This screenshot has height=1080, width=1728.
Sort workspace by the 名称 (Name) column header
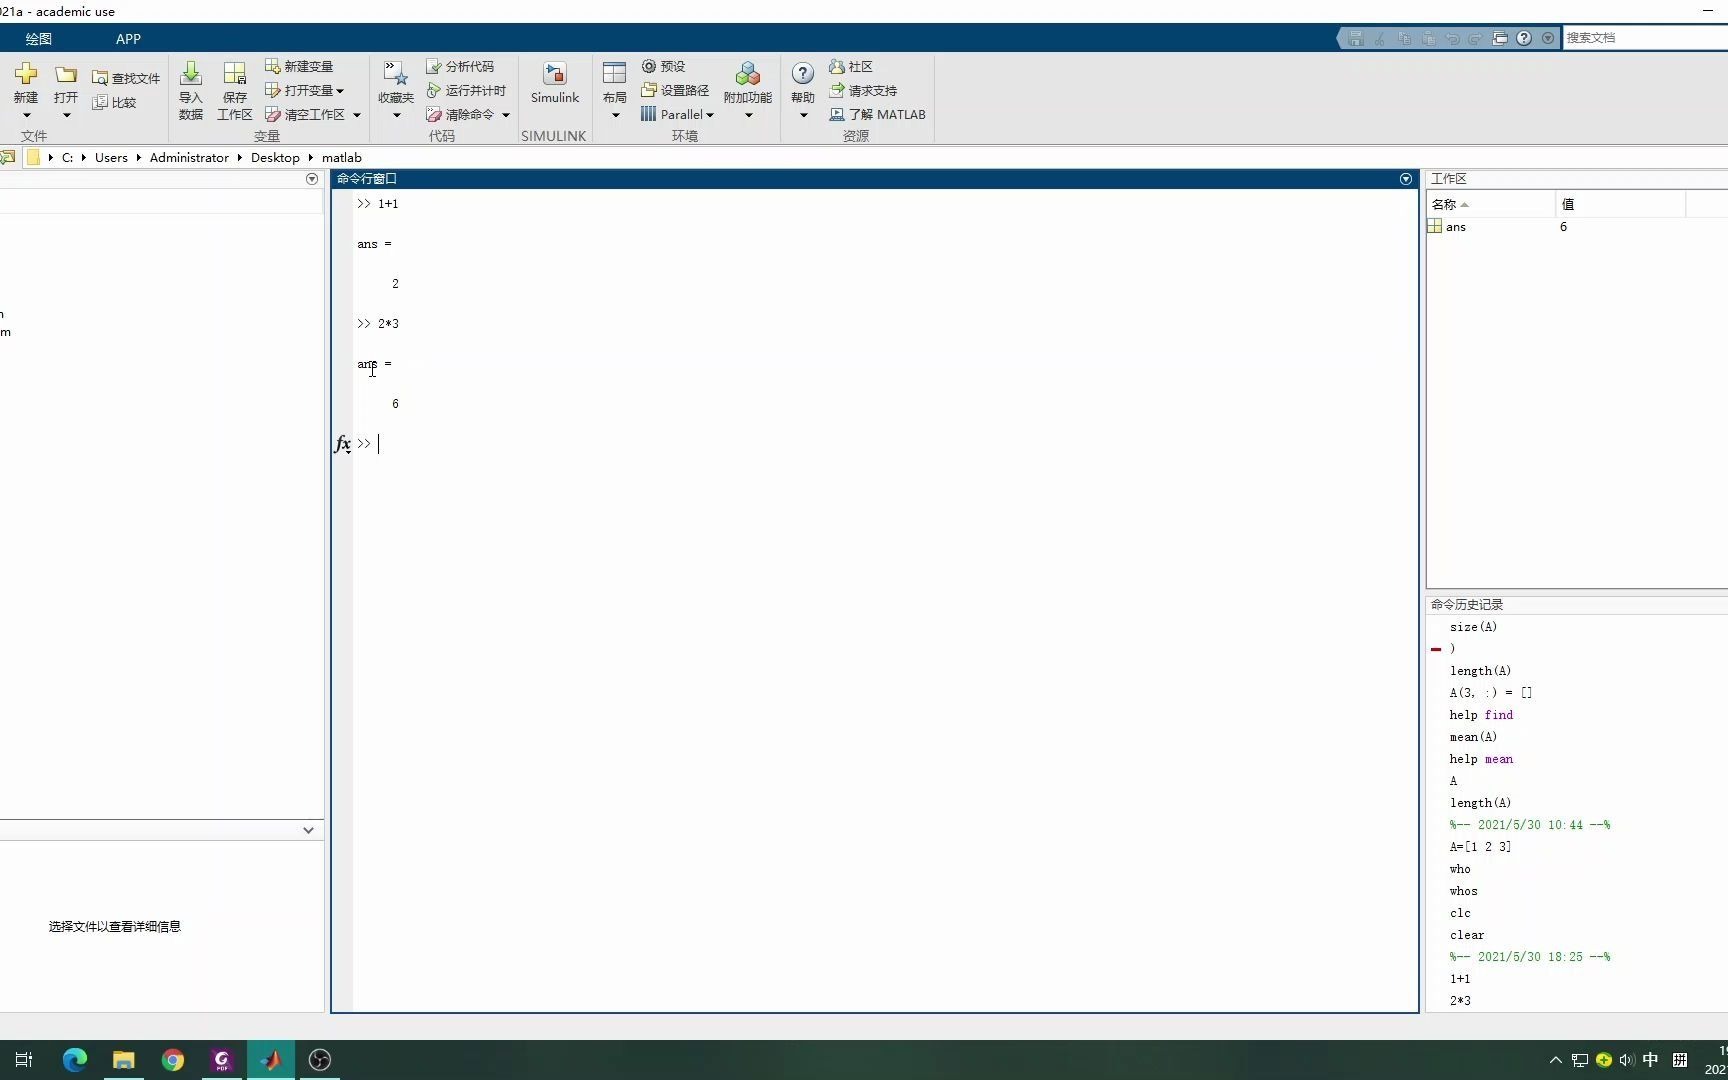pos(1491,204)
